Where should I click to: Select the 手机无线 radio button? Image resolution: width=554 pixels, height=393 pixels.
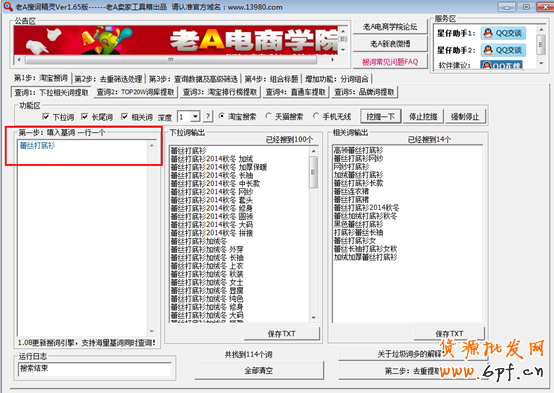coord(316,116)
